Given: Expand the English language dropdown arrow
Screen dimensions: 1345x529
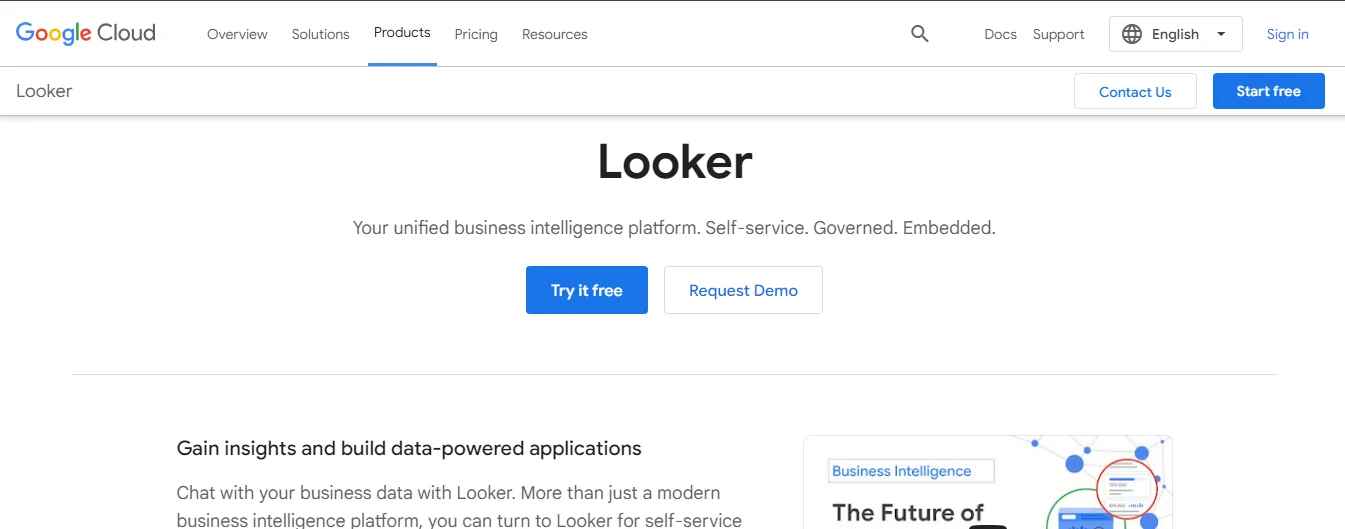Looking at the screenshot, I should point(1221,34).
